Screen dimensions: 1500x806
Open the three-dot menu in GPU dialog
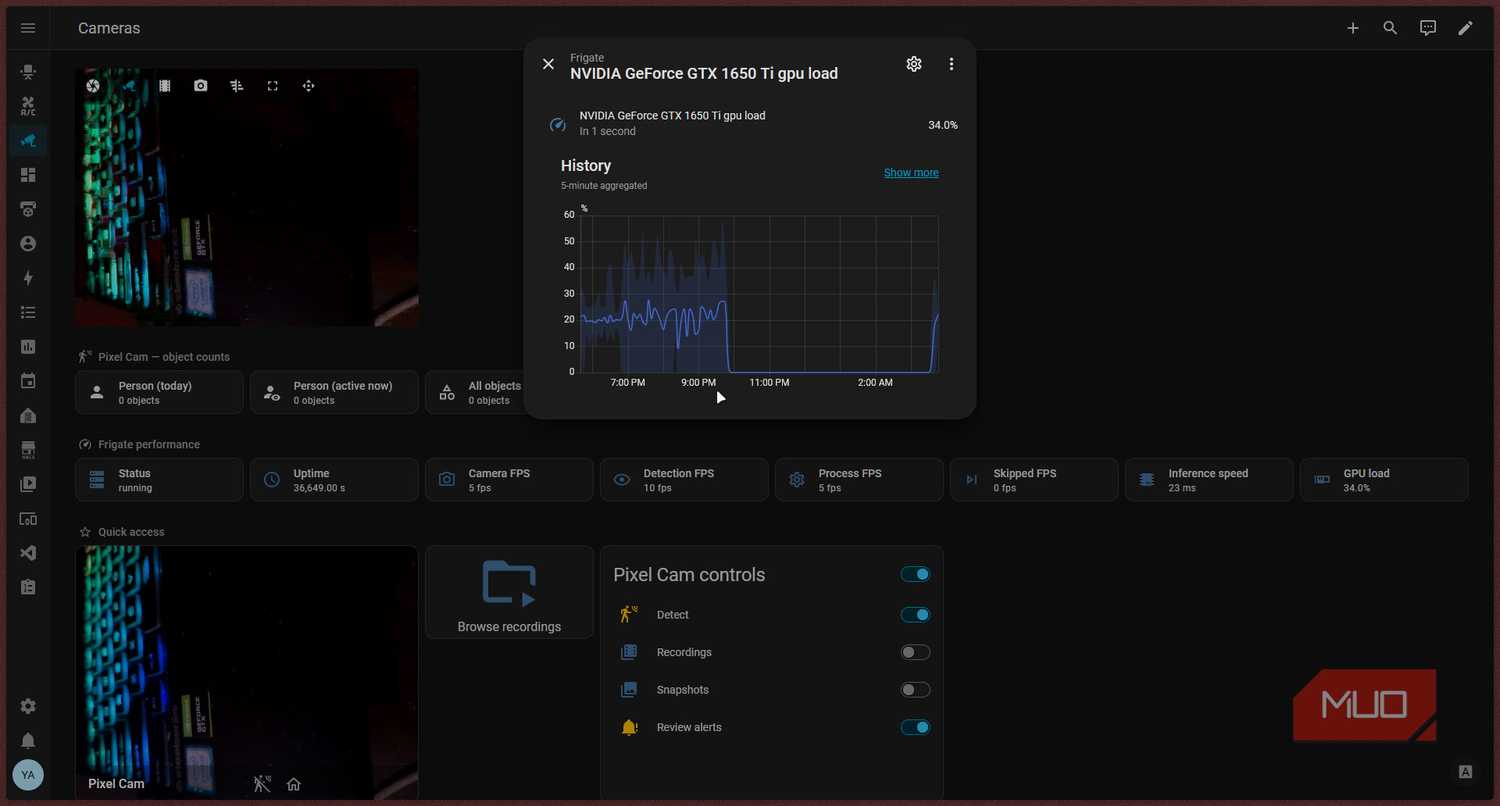pos(951,64)
